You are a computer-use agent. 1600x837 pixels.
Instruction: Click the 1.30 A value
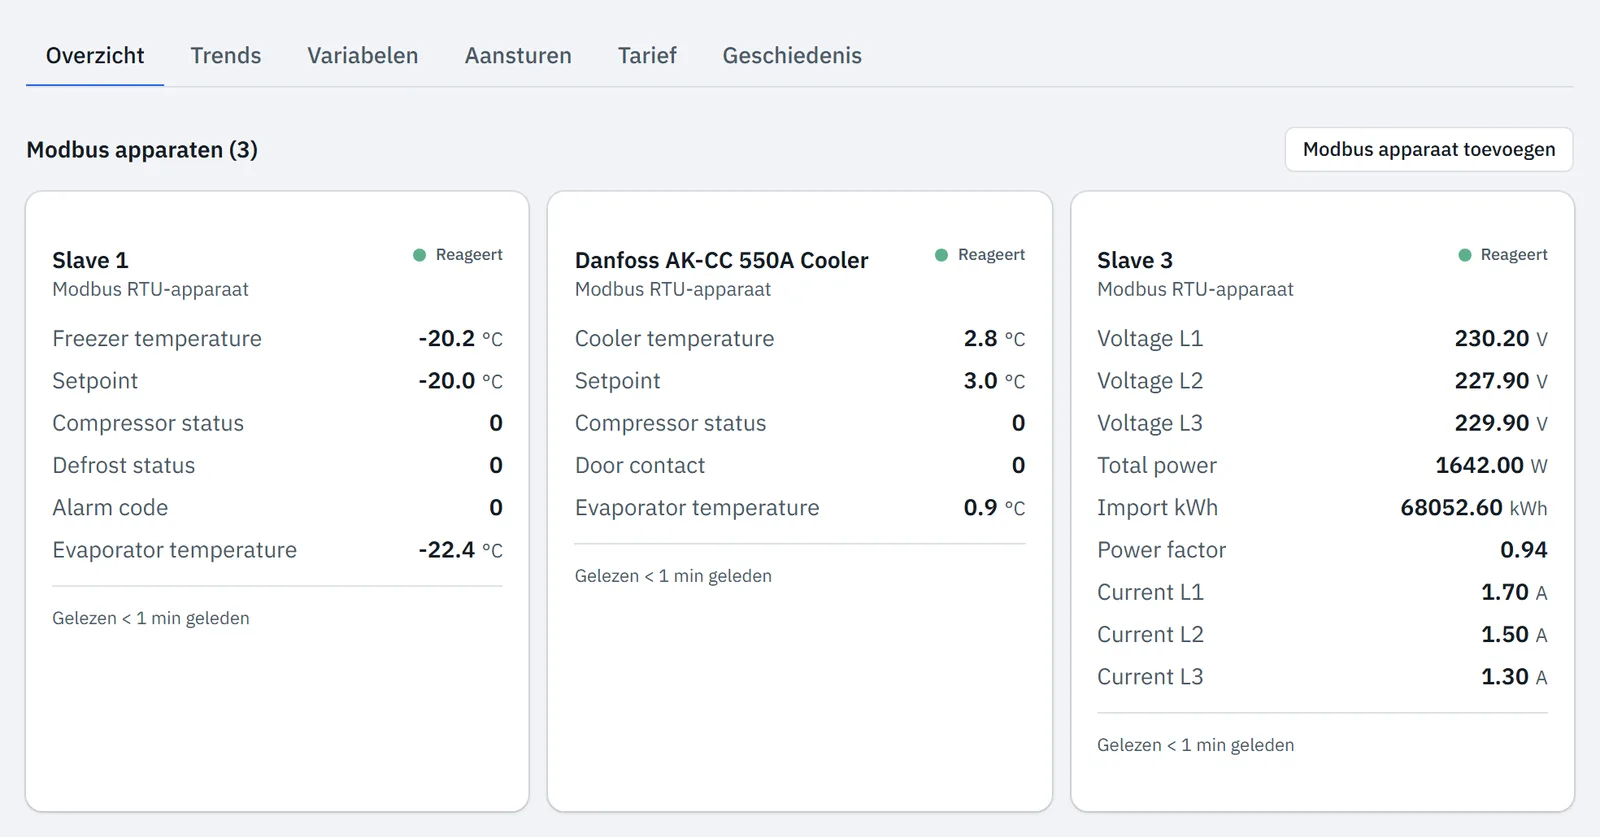tap(1514, 677)
